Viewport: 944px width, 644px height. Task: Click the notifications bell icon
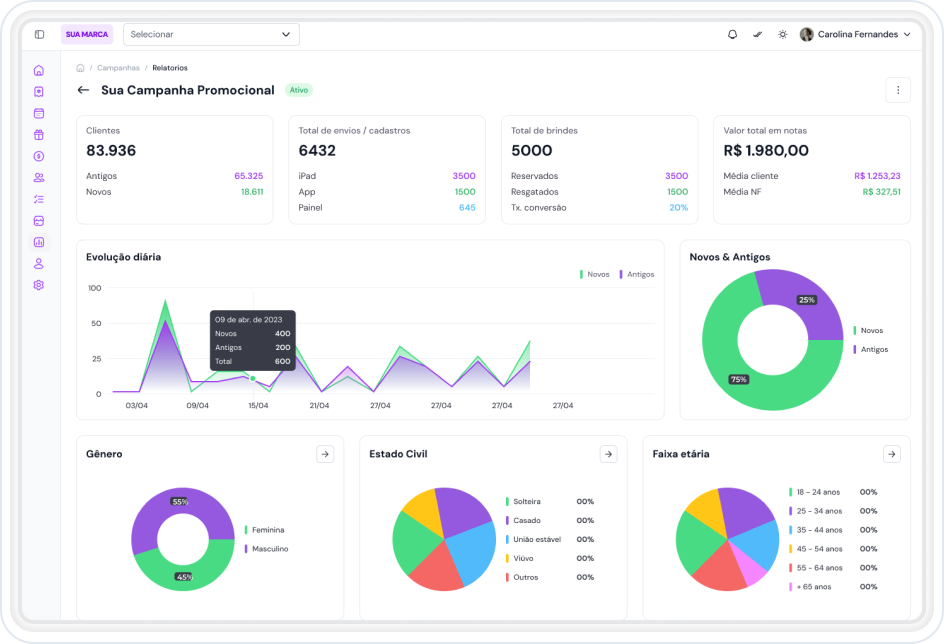[x=732, y=34]
